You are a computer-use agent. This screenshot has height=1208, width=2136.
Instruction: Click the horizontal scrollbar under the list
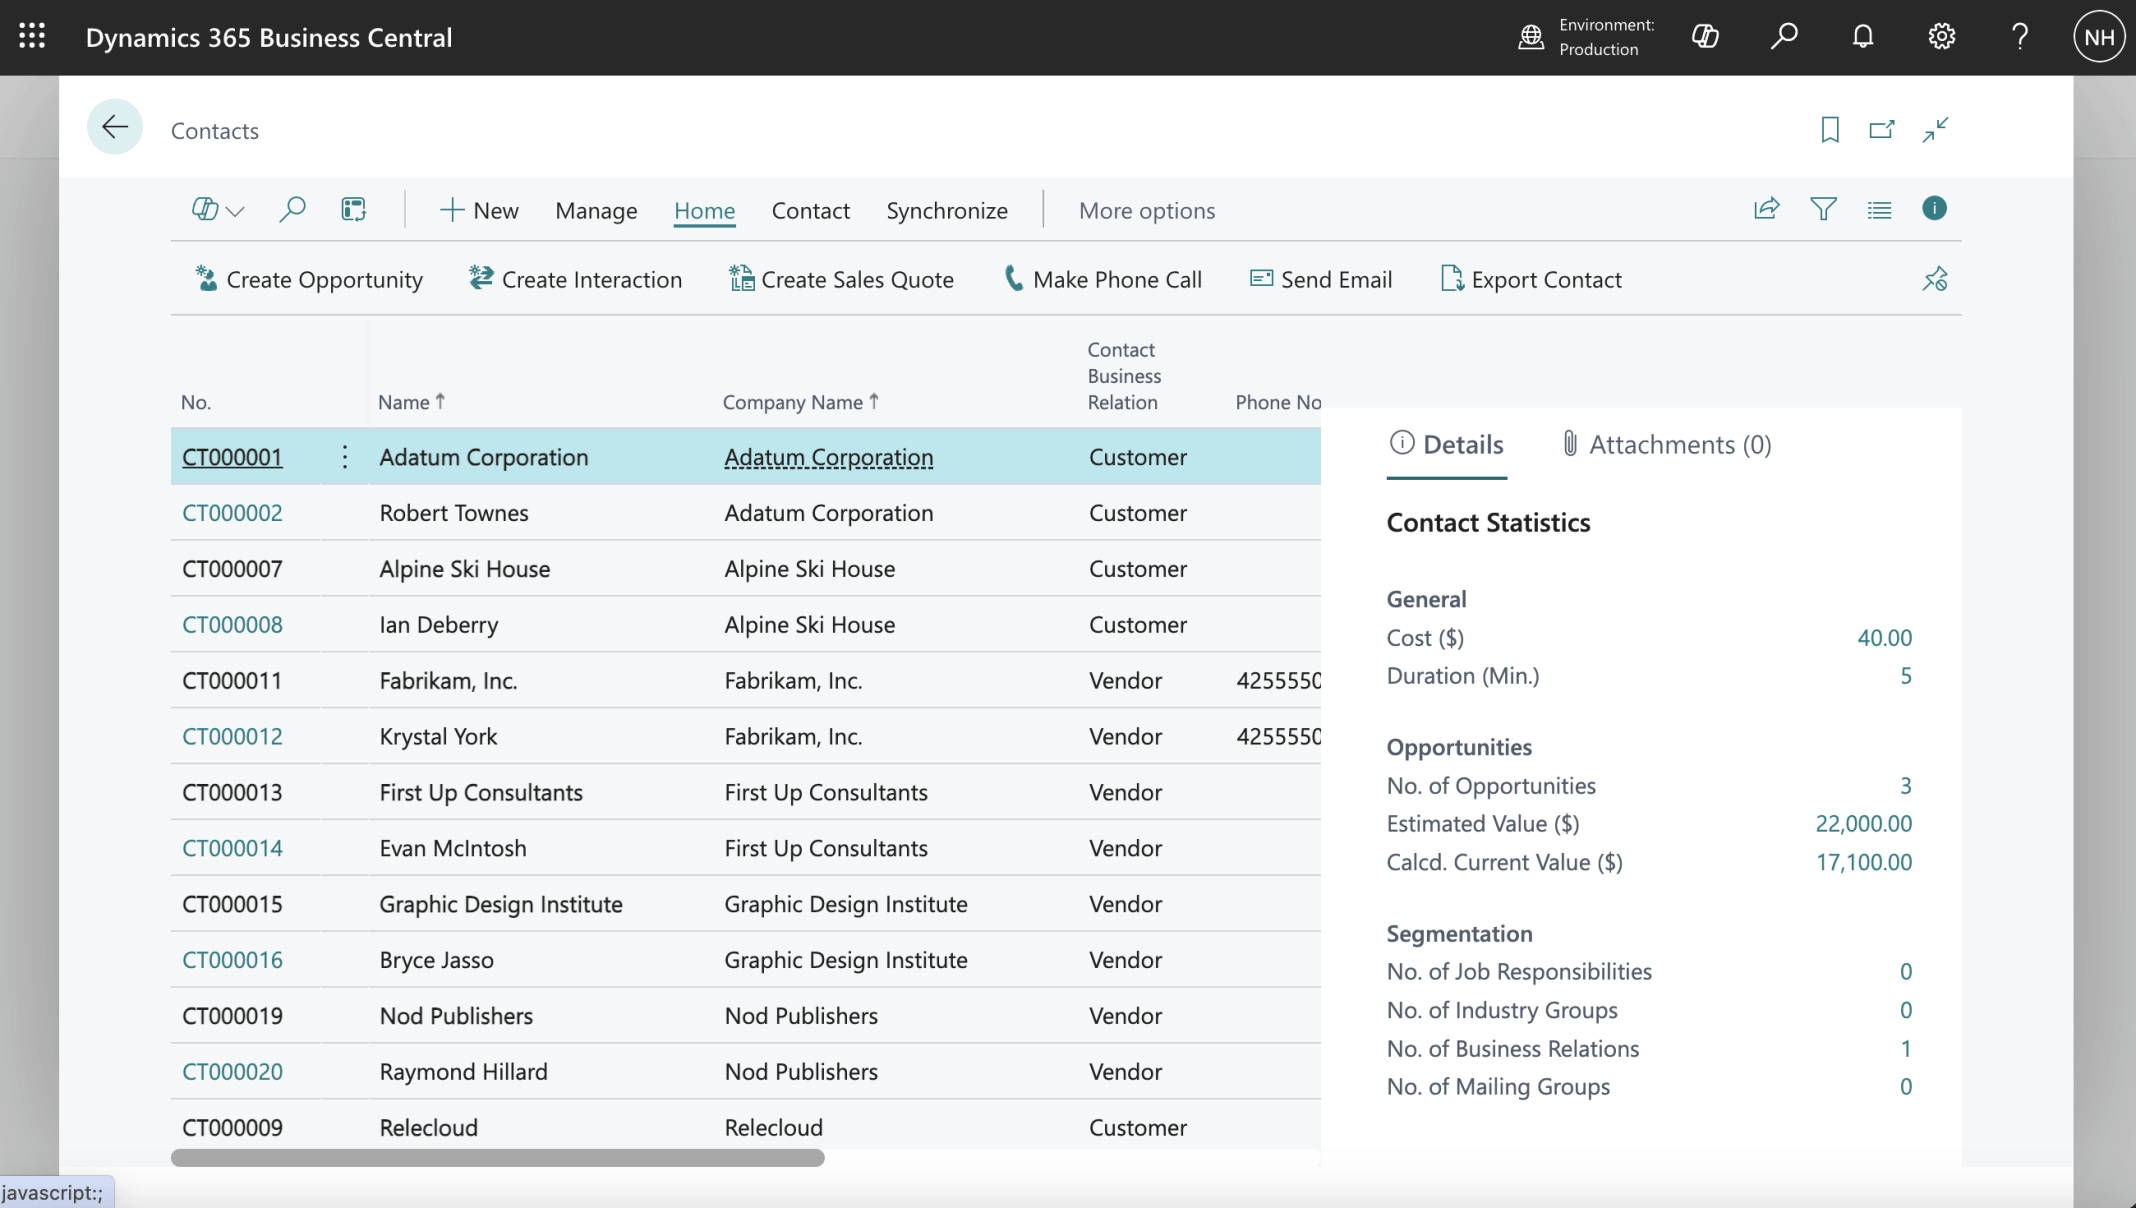(497, 1158)
